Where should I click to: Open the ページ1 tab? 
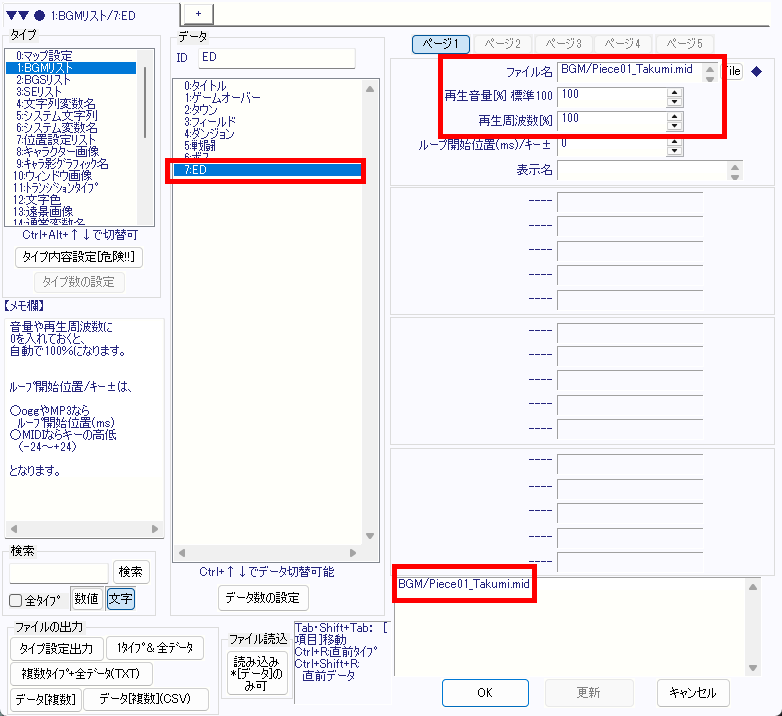pyautogui.click(x=441, y=44)
